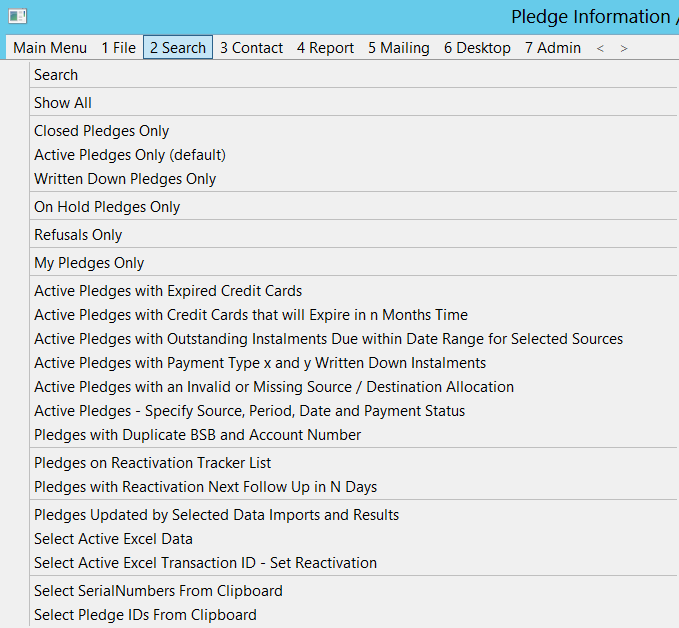Select Refusals Only
The height and width of the screenshot is (628, 679).
pos(78,235)
